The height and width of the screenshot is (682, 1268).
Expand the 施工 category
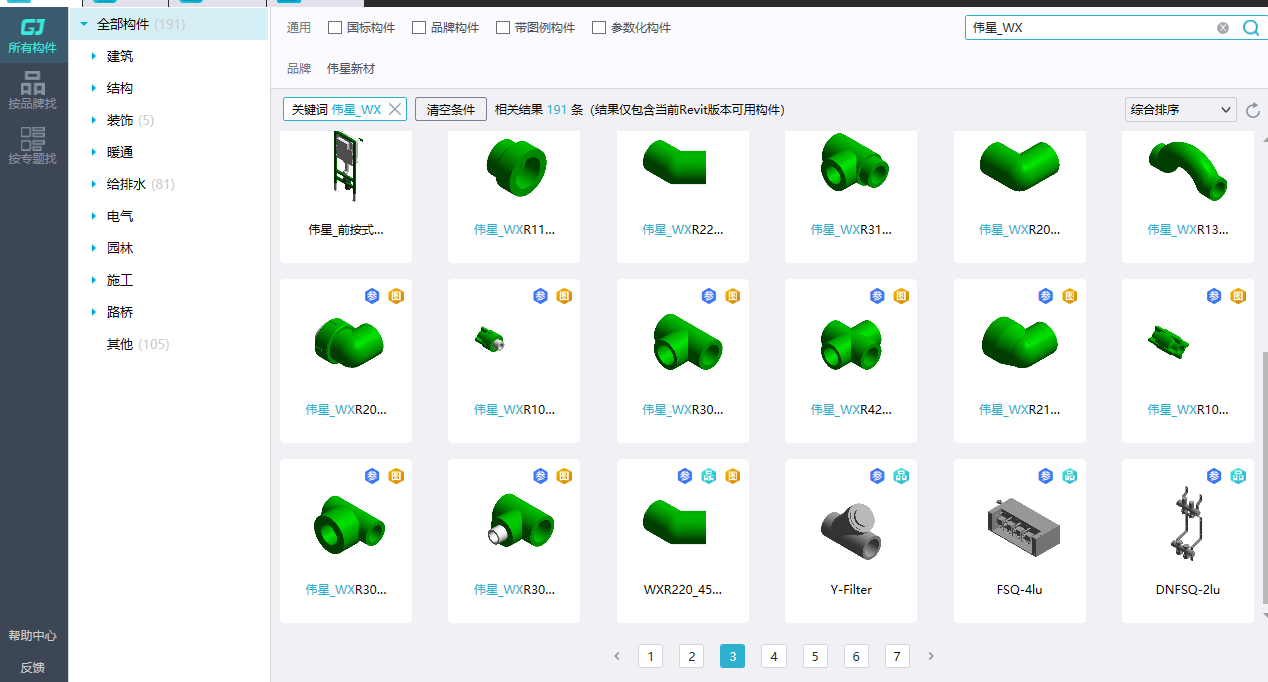93,280
